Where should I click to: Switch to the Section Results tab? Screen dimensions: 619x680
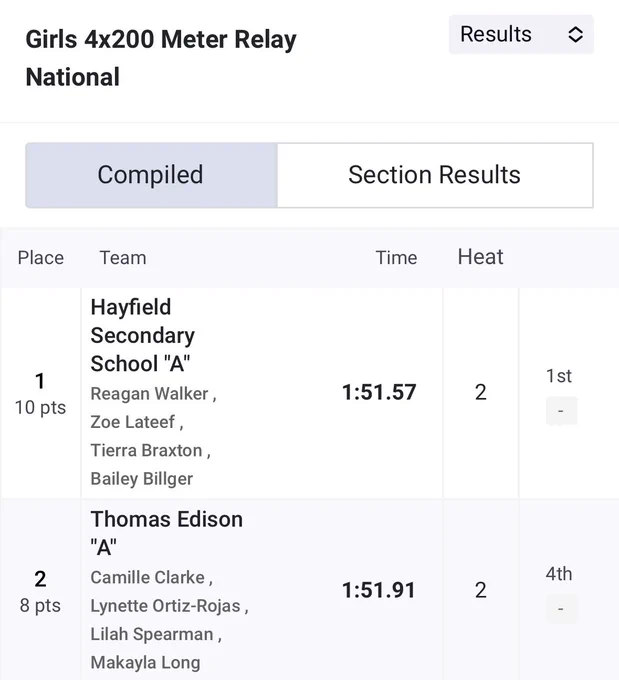click(435, 175)
